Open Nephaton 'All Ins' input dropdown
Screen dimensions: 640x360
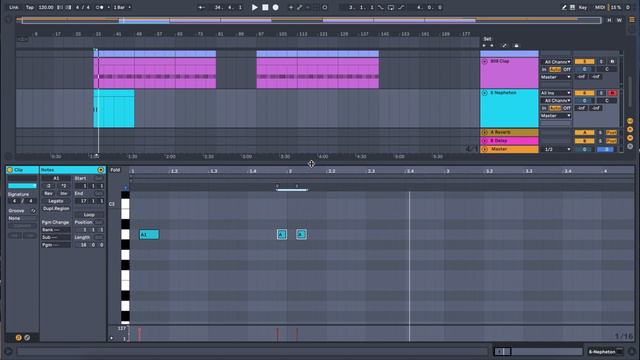pos(556,93)
